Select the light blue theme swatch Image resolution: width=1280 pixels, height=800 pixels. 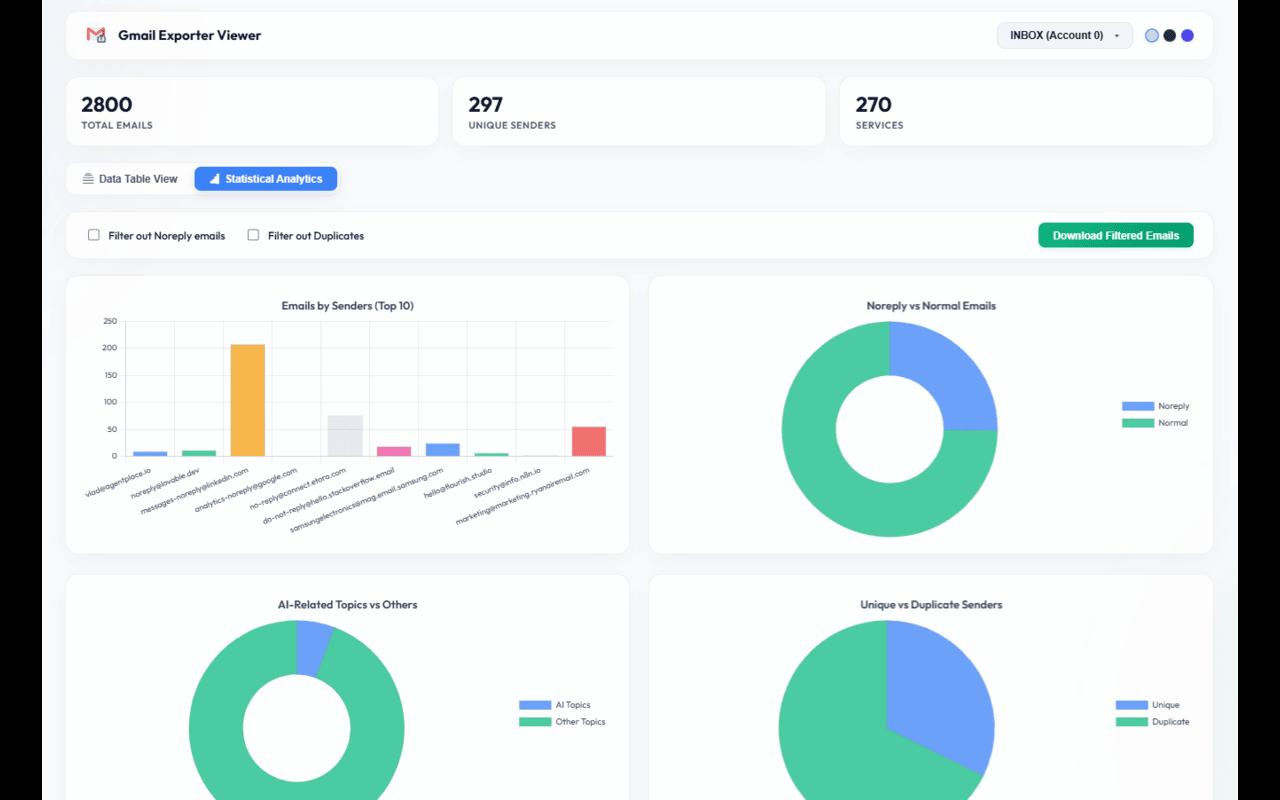click(1152, 35)
